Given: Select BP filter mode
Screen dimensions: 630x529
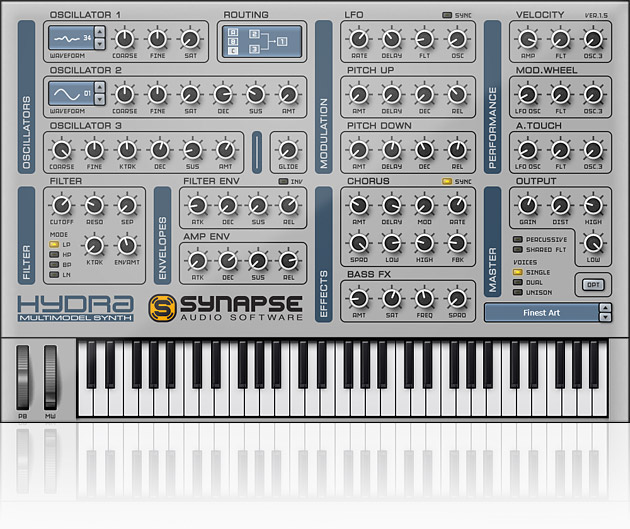Looking at the screenshot, I should (x=54, y=265).
